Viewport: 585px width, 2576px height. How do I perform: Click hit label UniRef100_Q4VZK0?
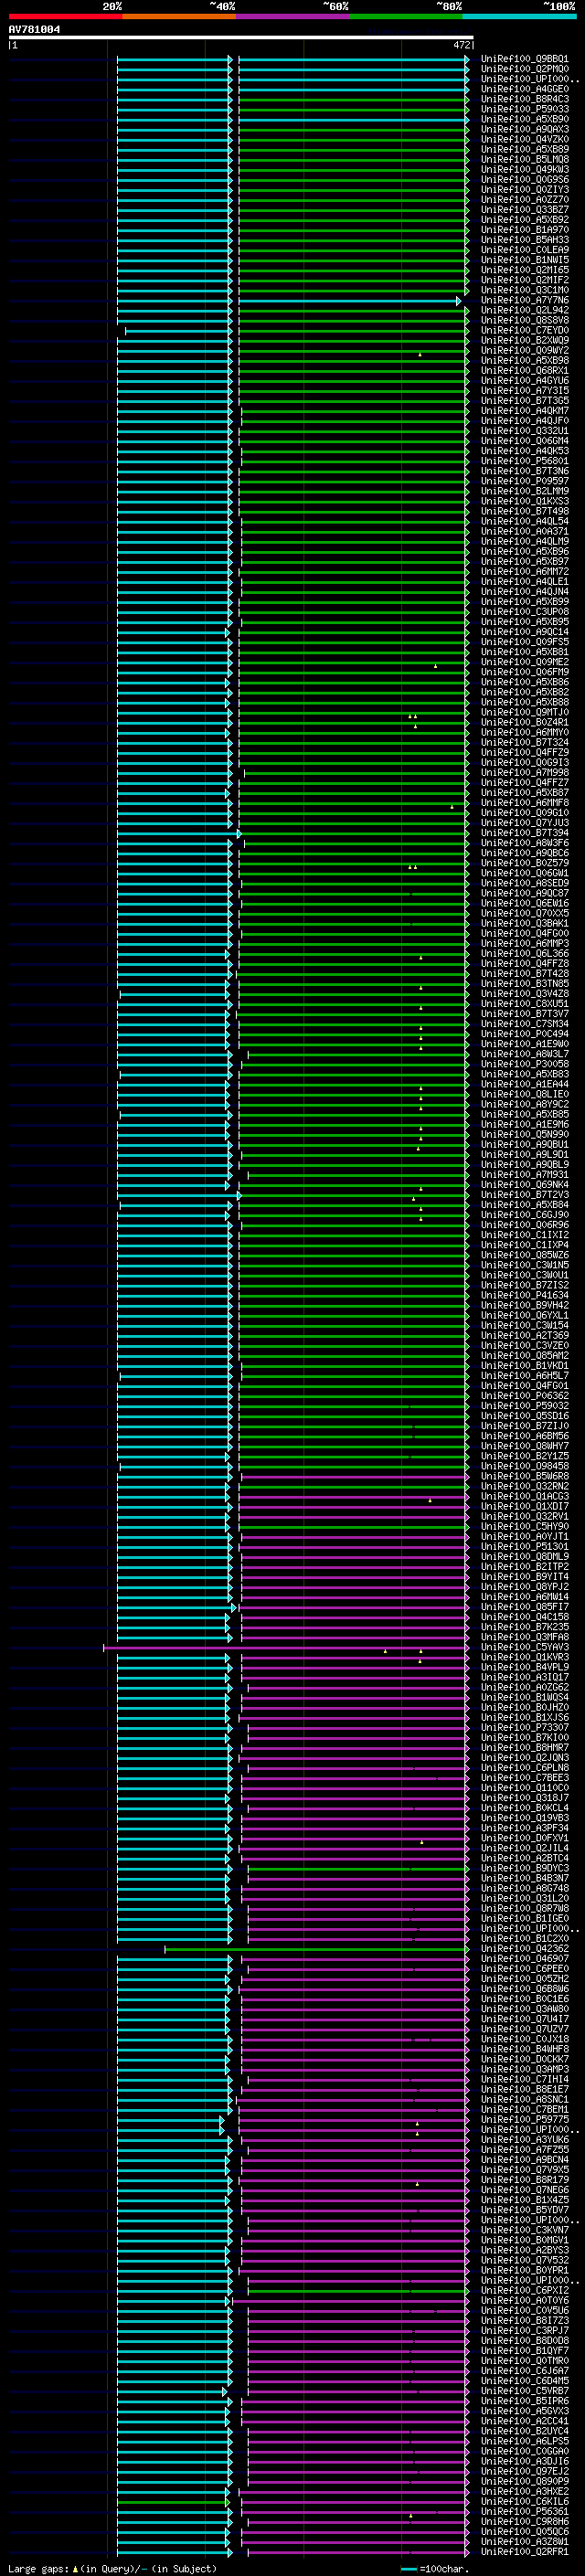coord(525,139)
